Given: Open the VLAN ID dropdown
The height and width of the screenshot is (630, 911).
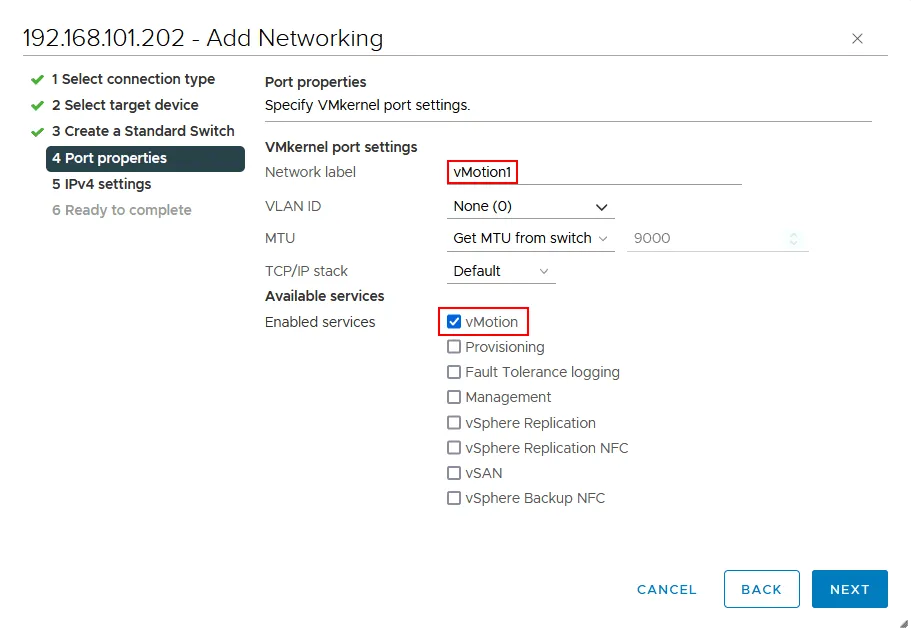Looking at the screenshot, I should click(x=530, y=206).
